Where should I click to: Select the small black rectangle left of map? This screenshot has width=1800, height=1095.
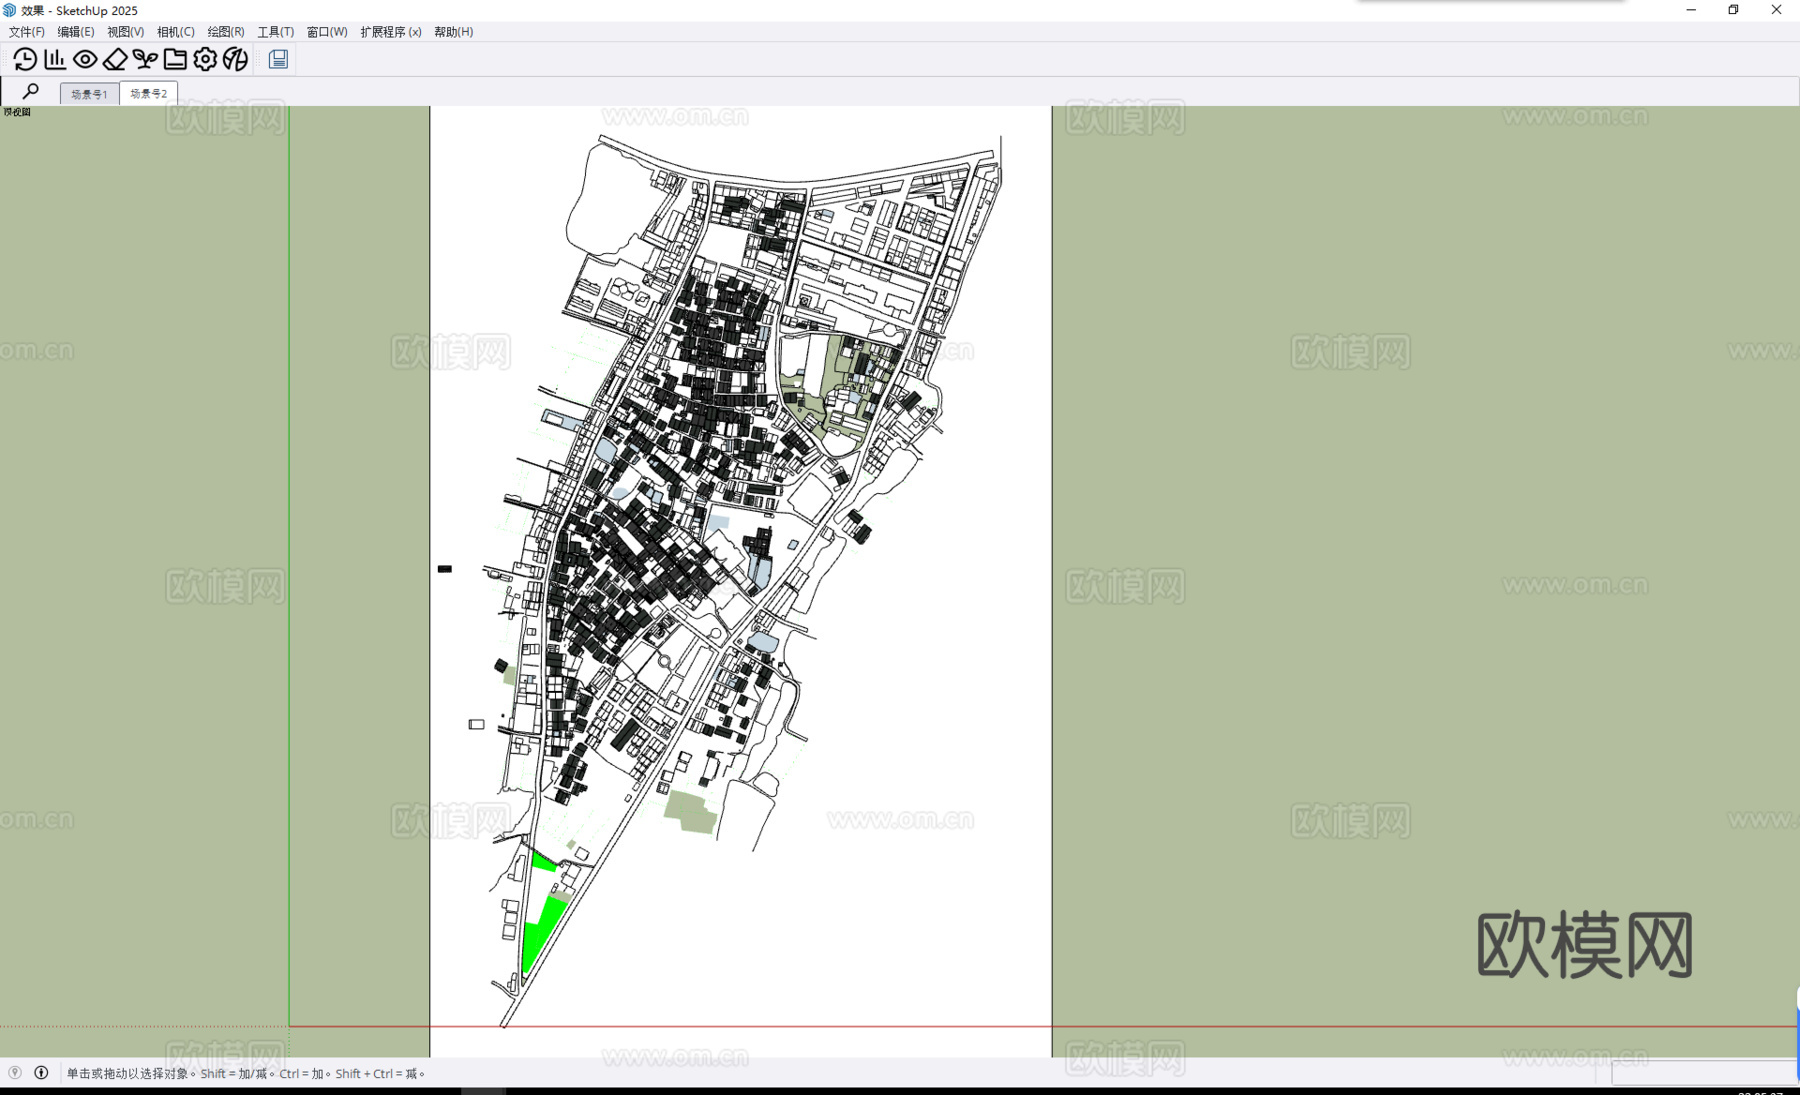(x=445, y=569)
